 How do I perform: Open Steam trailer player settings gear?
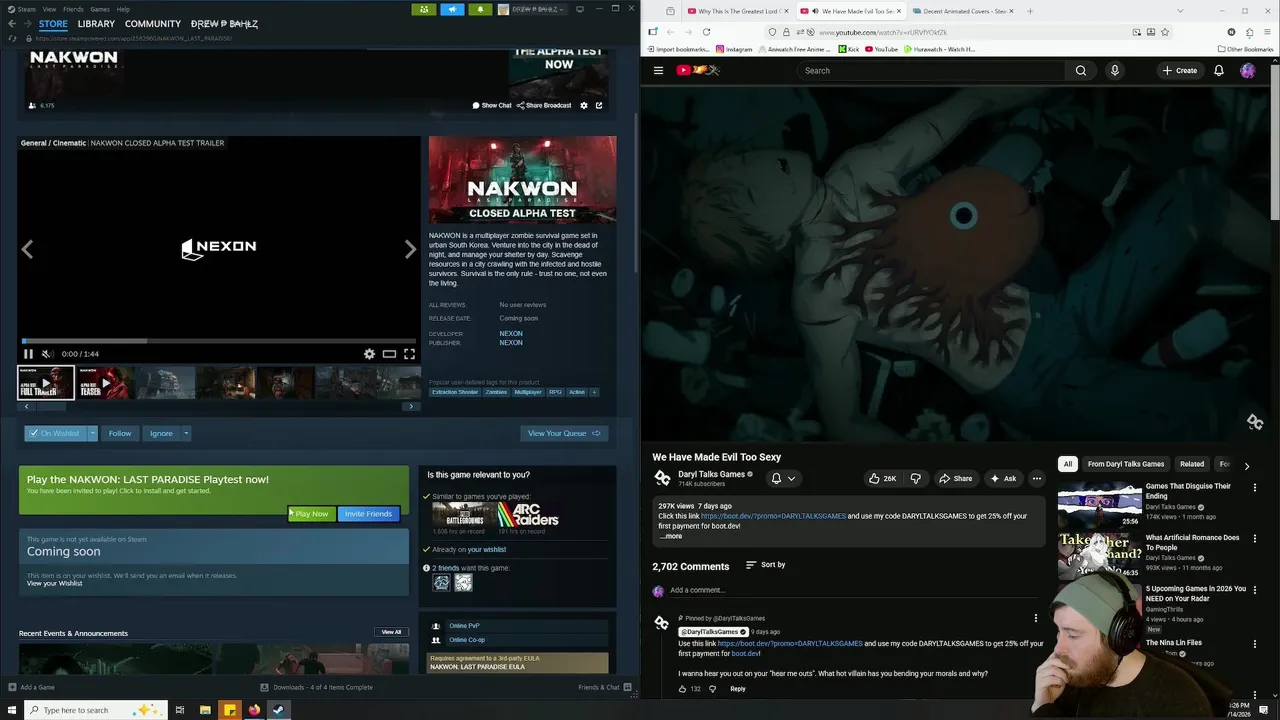tap(369, 354)
